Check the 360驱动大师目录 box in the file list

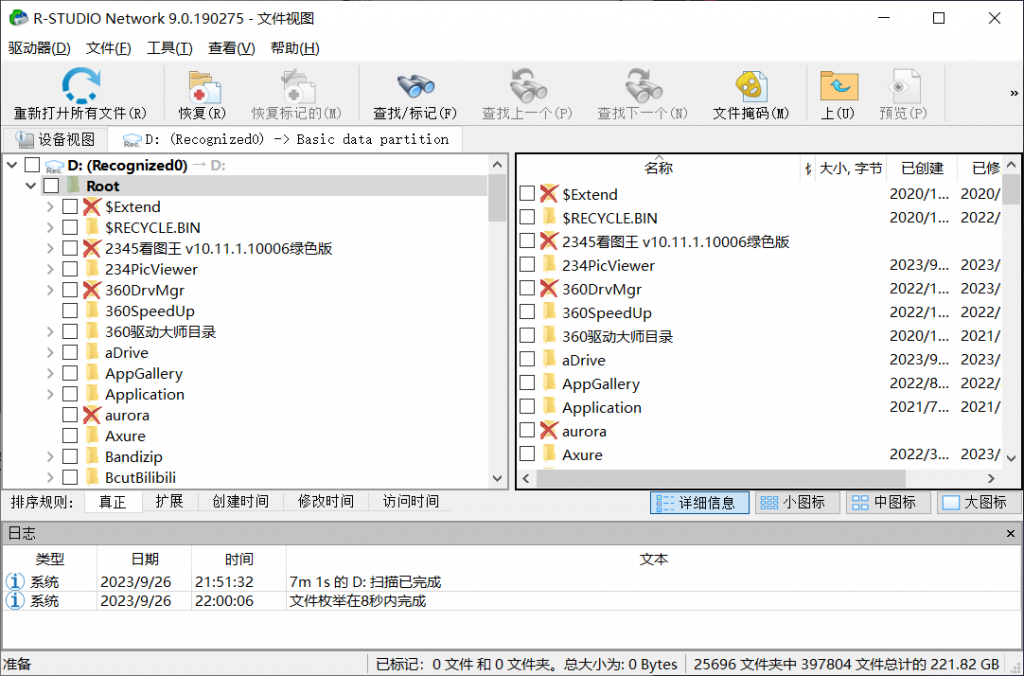pos(527,336)
